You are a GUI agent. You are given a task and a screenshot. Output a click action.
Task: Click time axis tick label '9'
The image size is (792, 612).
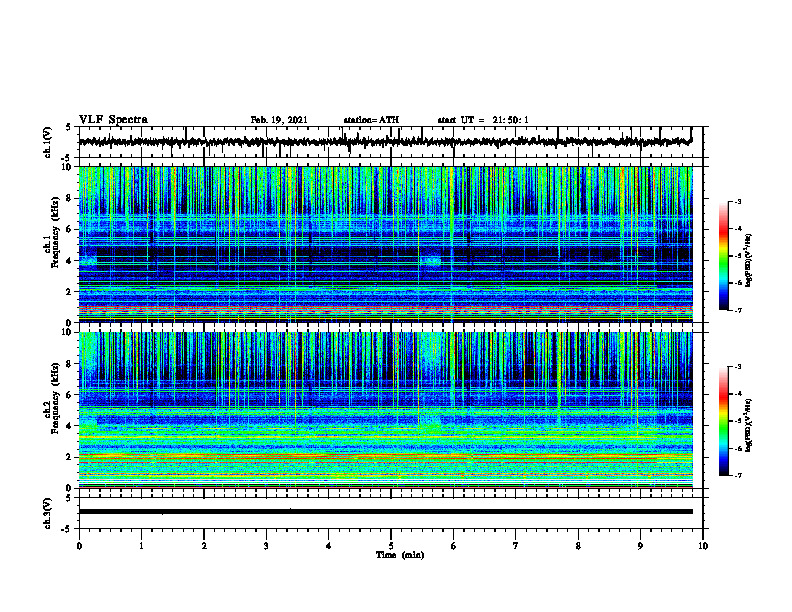click(640, 546)
